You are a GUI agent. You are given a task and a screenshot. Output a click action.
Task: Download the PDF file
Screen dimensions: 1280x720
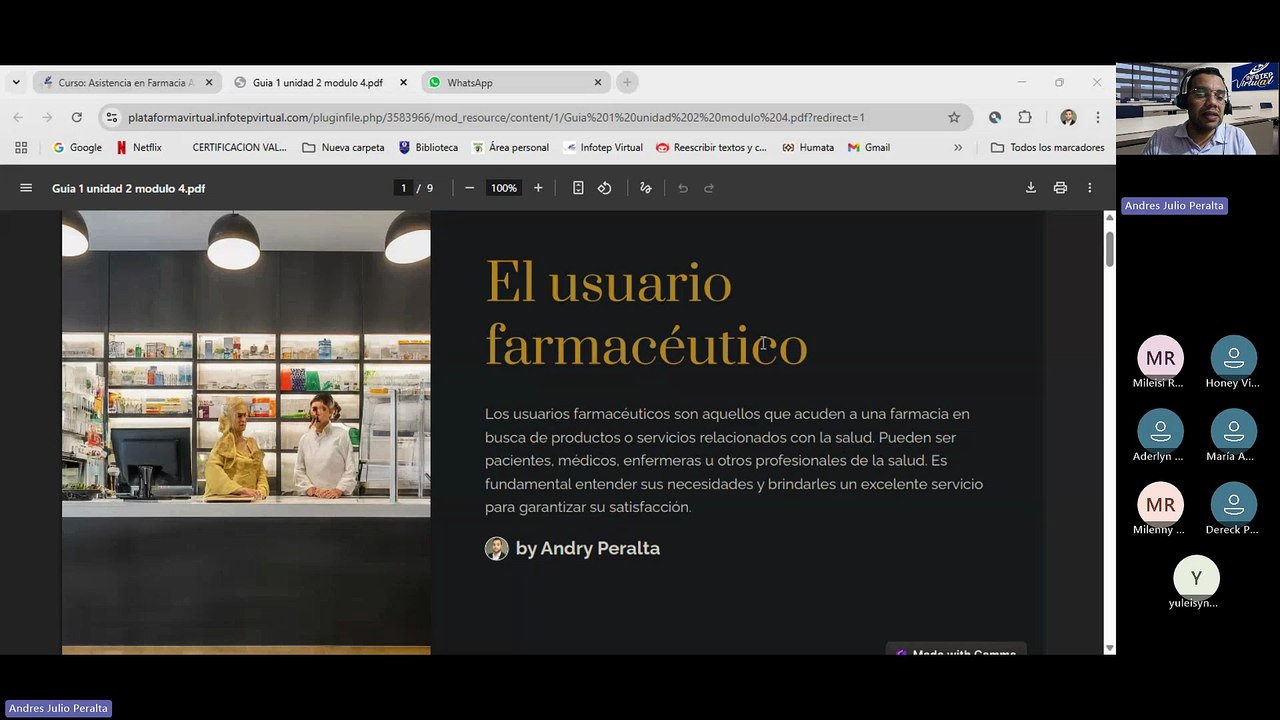pyautogui.click(x=1031, y=188)
